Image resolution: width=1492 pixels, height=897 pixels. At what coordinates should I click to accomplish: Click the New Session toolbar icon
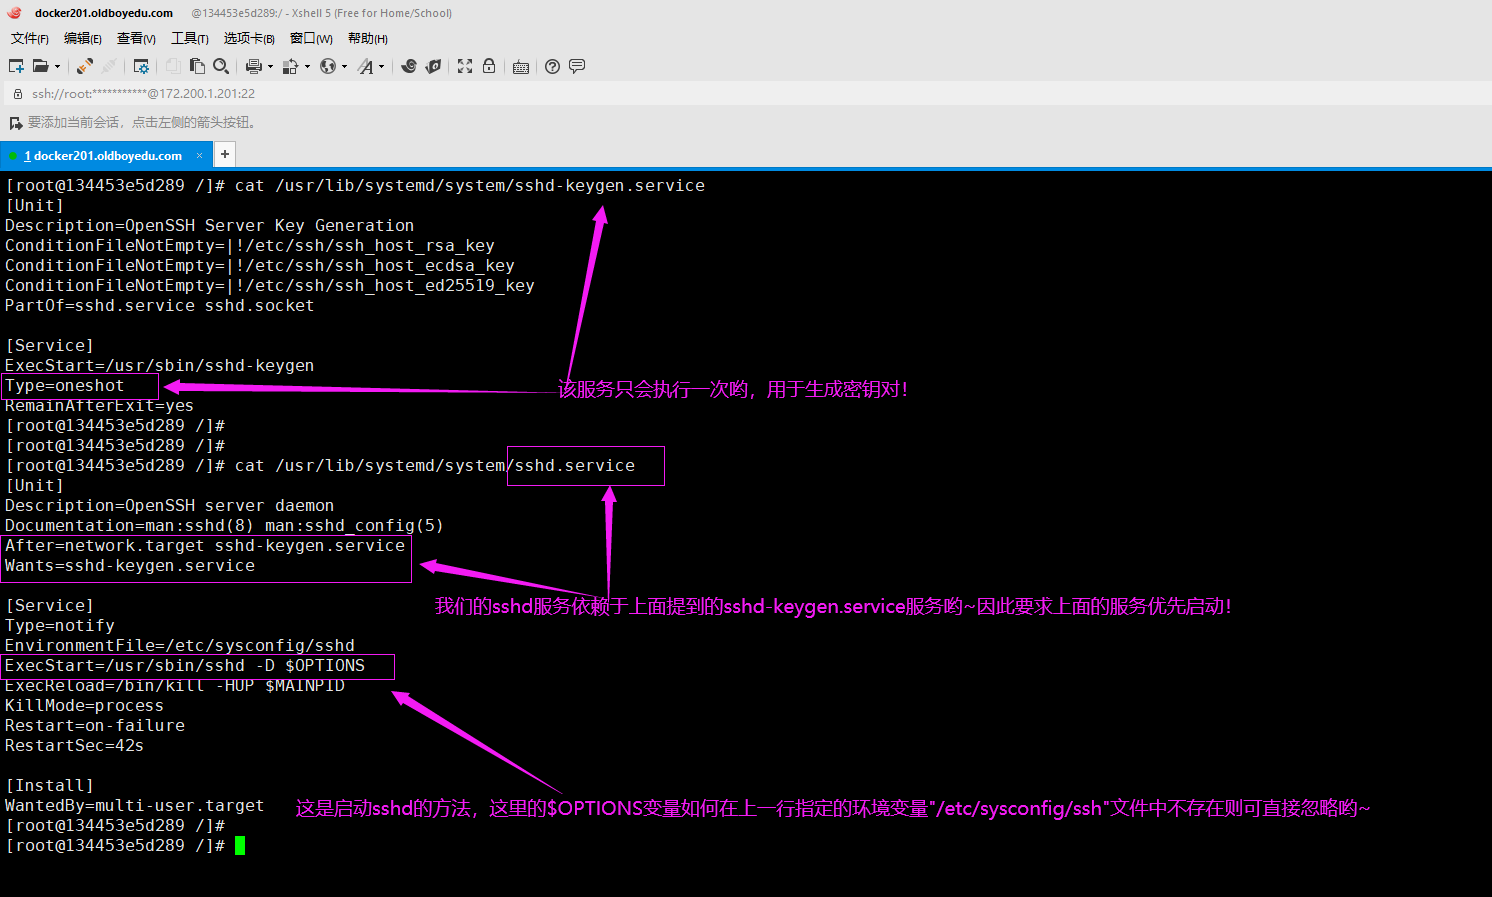click(x=16, y=66)
